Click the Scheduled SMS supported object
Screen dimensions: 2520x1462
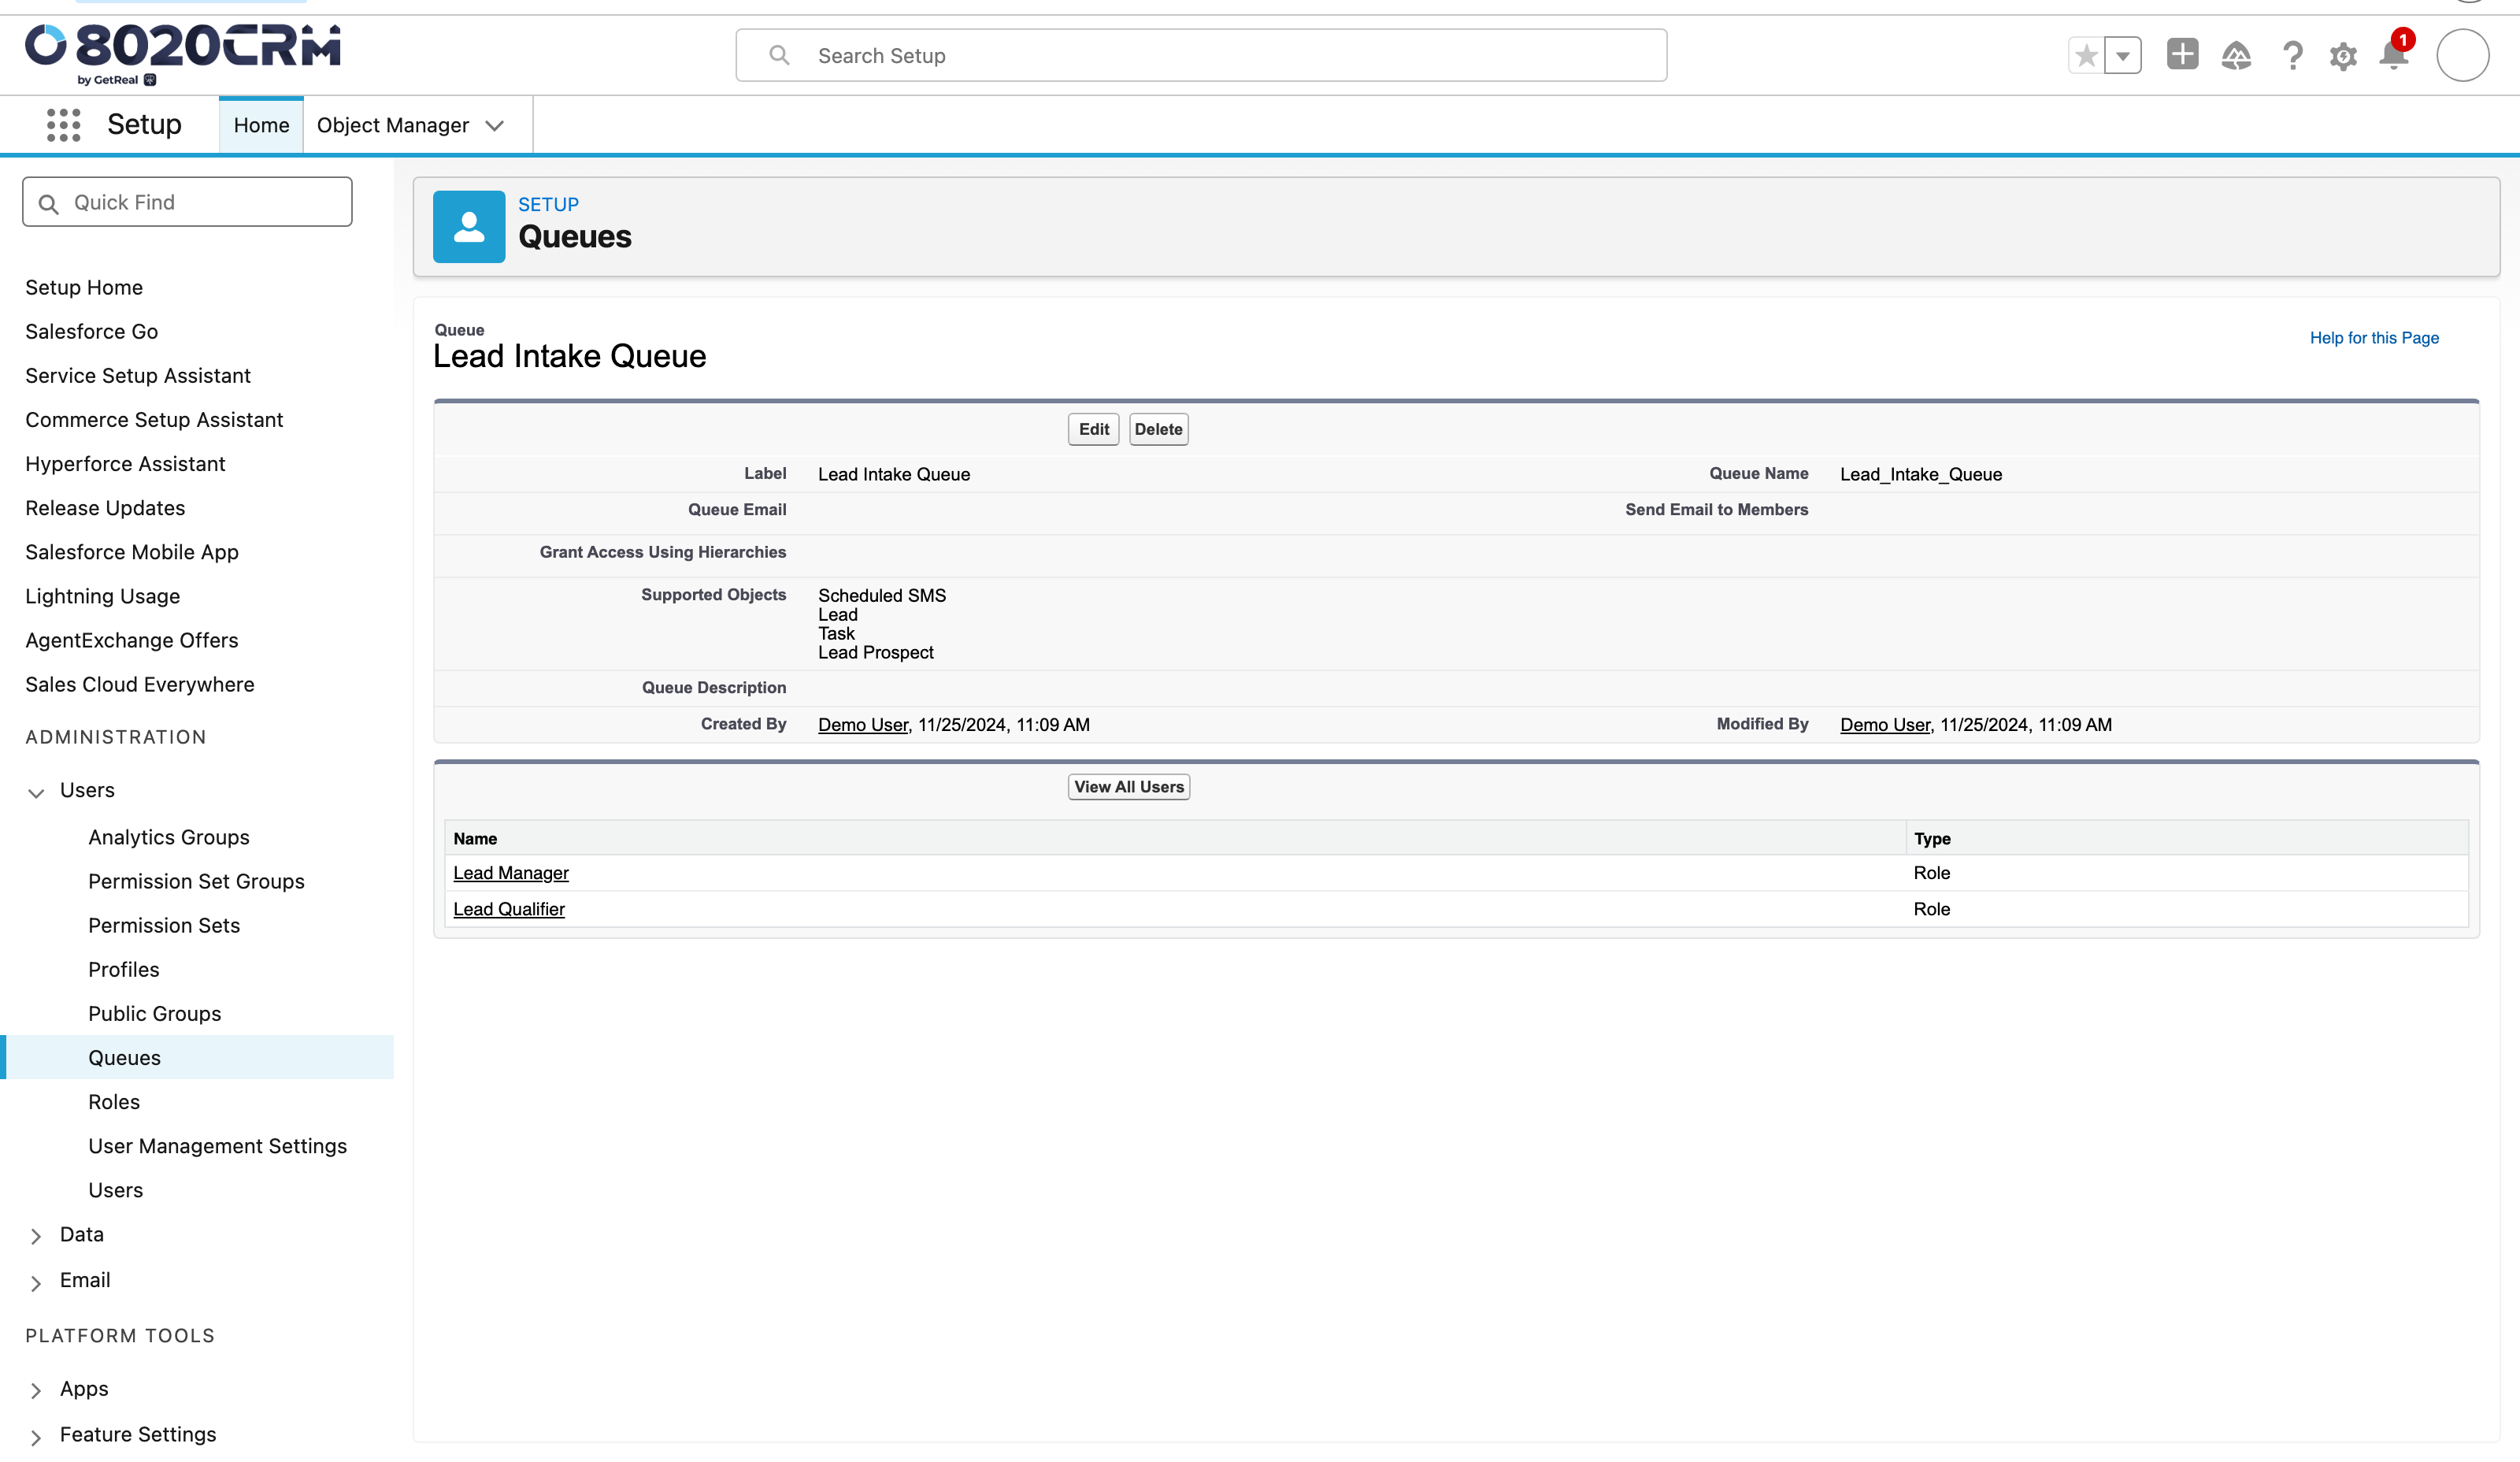(882, 595)
